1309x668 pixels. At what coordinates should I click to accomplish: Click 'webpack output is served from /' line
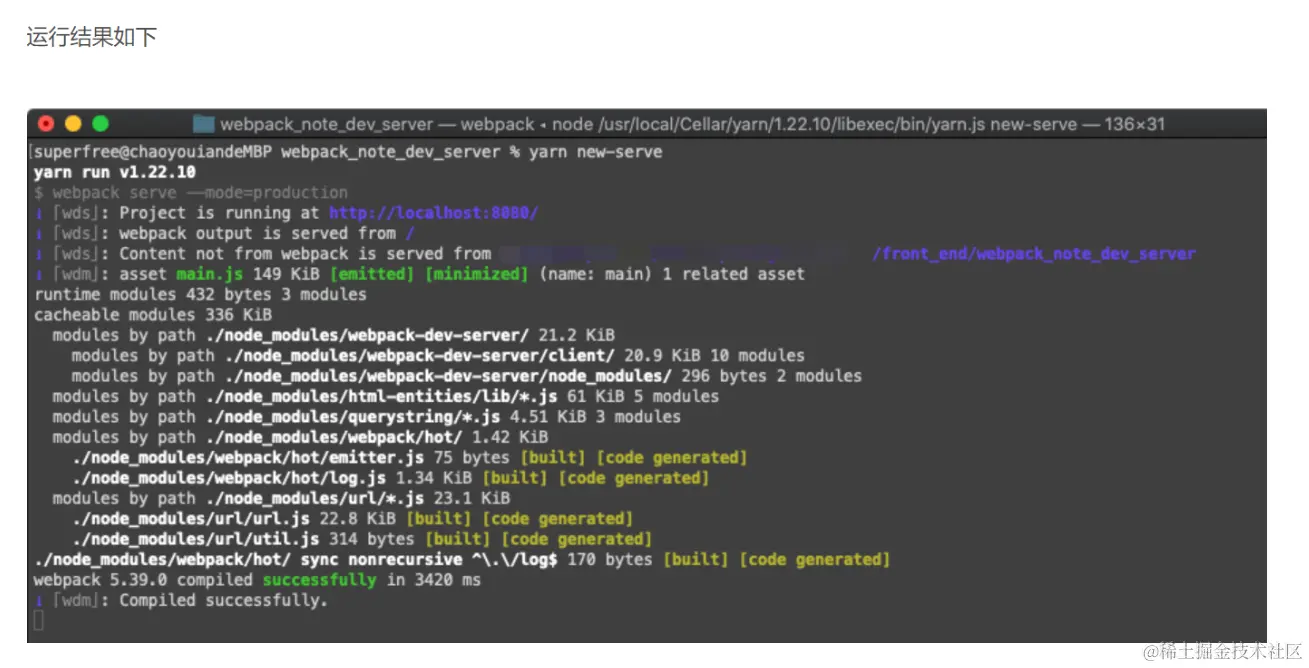click(223, 233)
